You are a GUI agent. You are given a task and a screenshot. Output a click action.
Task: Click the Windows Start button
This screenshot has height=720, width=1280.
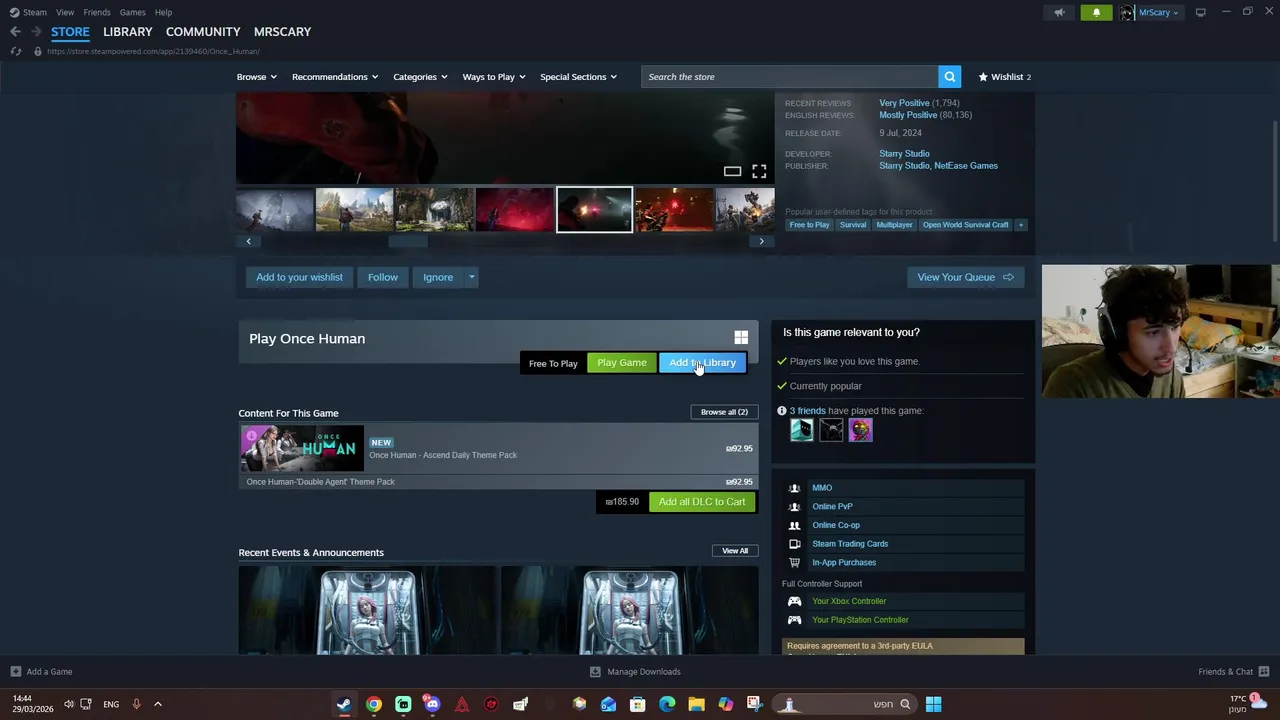pos(933,704)
